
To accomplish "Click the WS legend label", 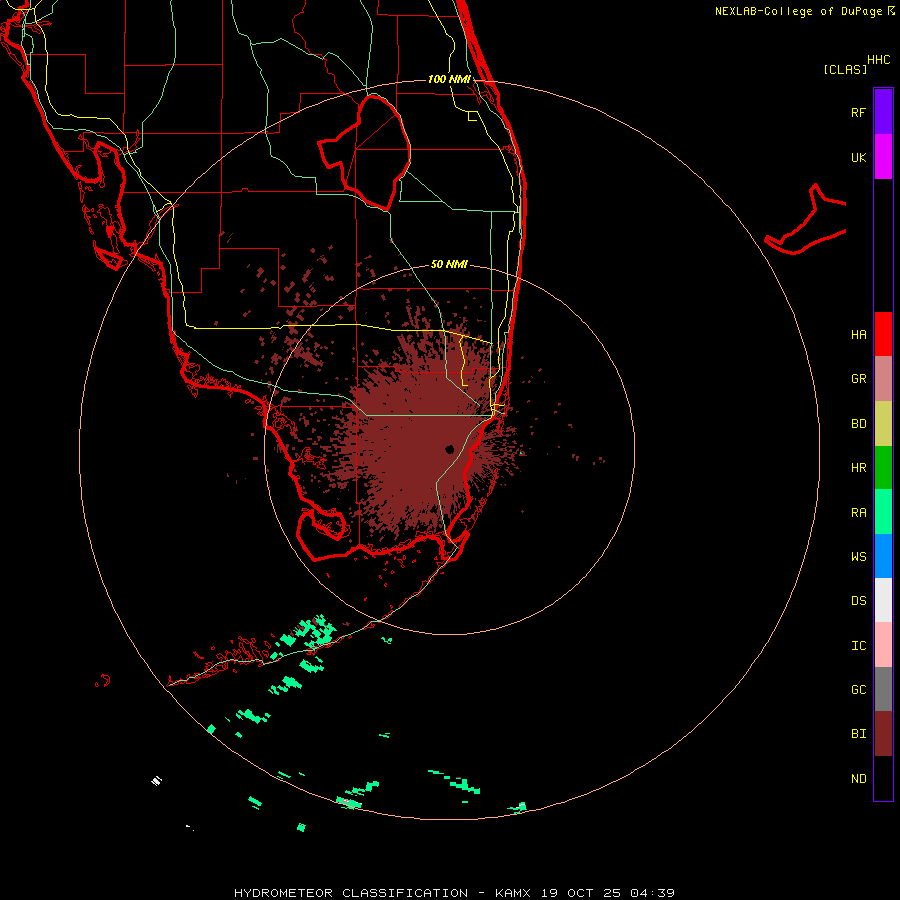I will (x=858, y=556).
